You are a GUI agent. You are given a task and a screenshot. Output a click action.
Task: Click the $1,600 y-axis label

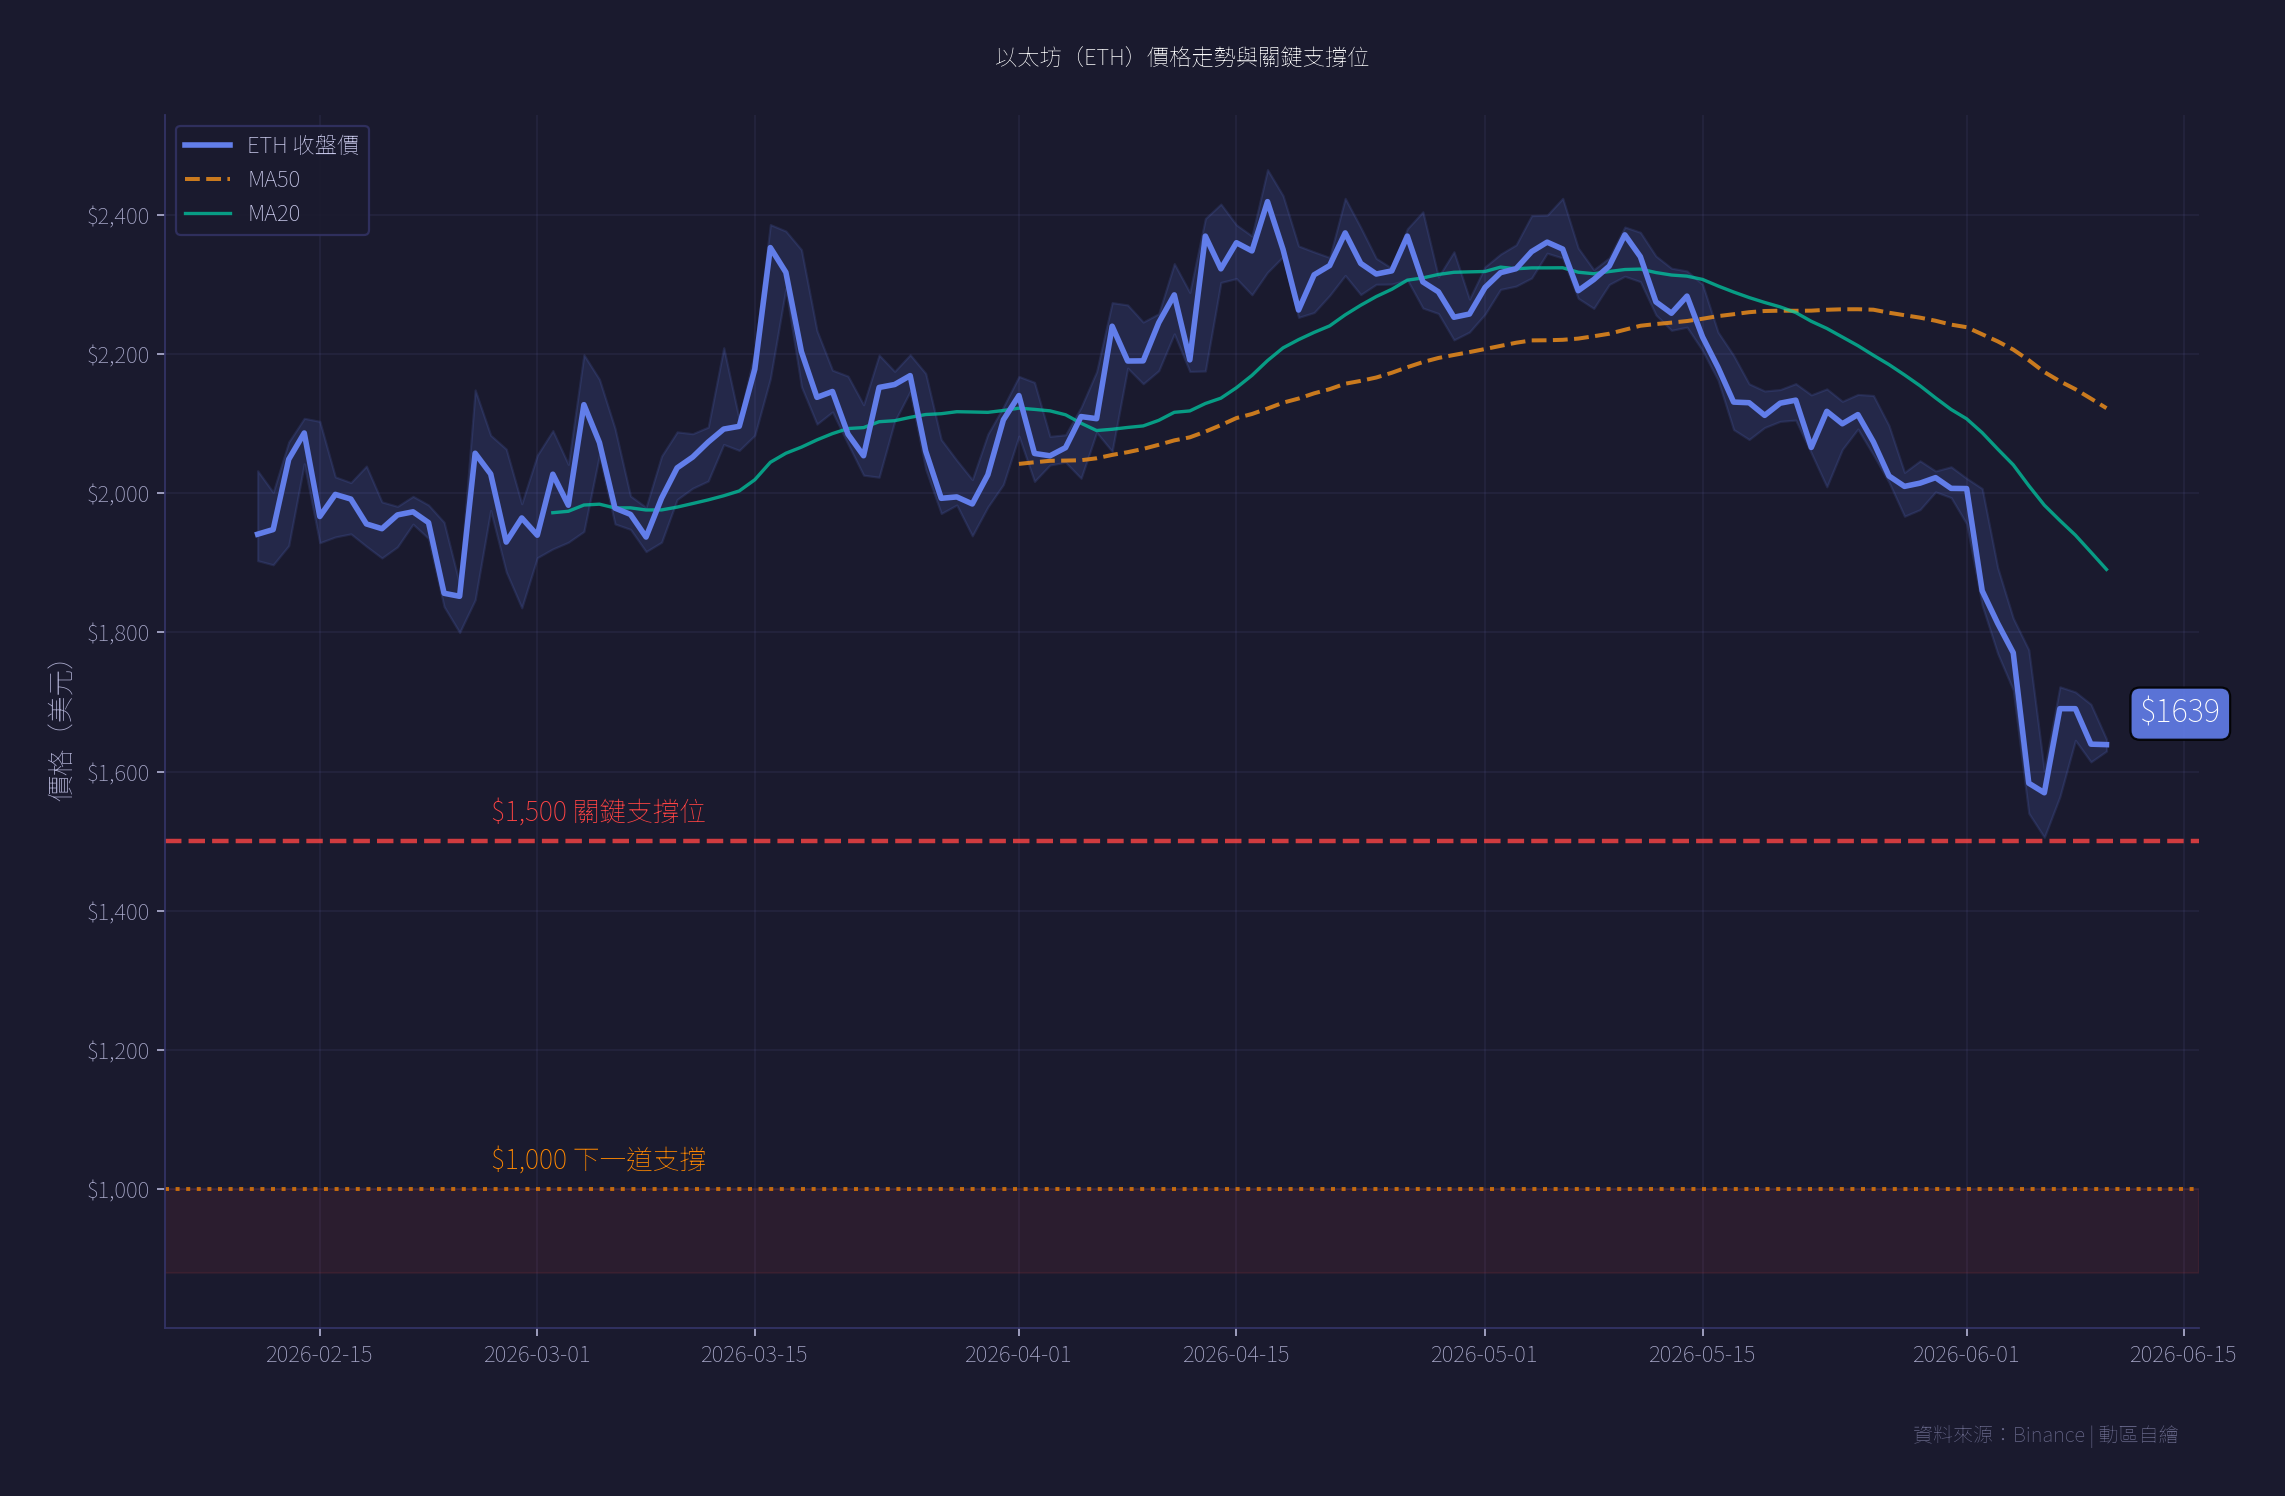(118, 773)
